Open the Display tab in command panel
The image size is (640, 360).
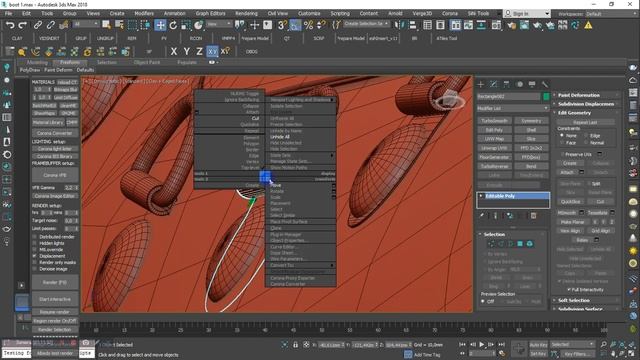532,84
